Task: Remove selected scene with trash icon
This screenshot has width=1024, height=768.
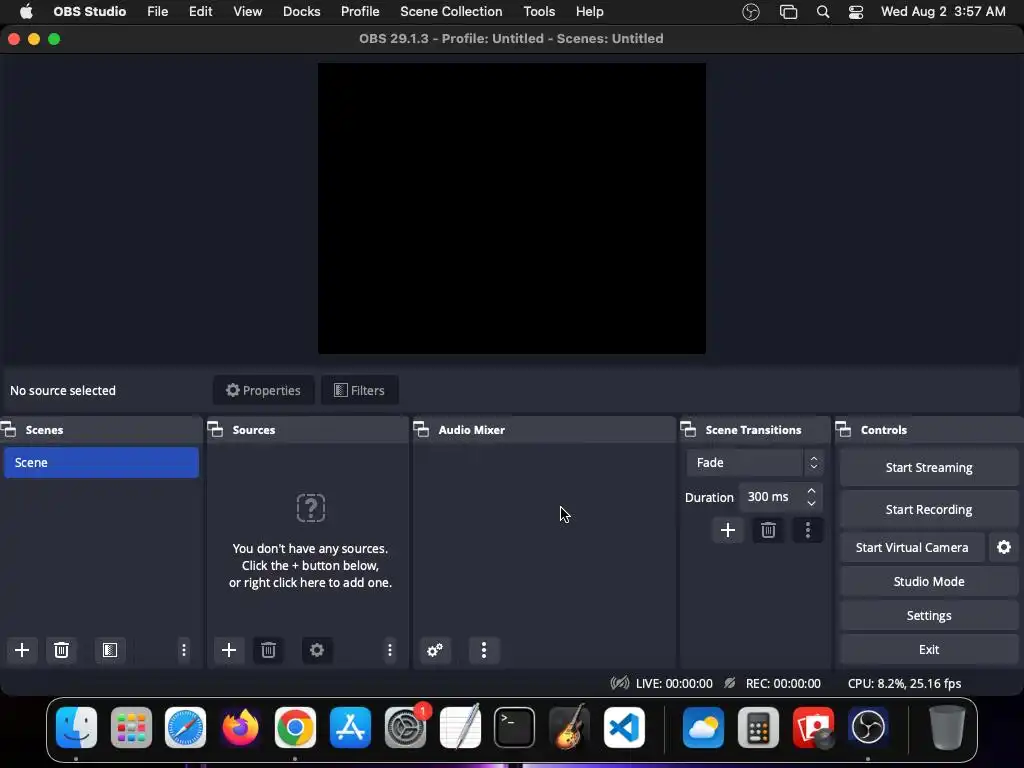Action: click(61, 650)
